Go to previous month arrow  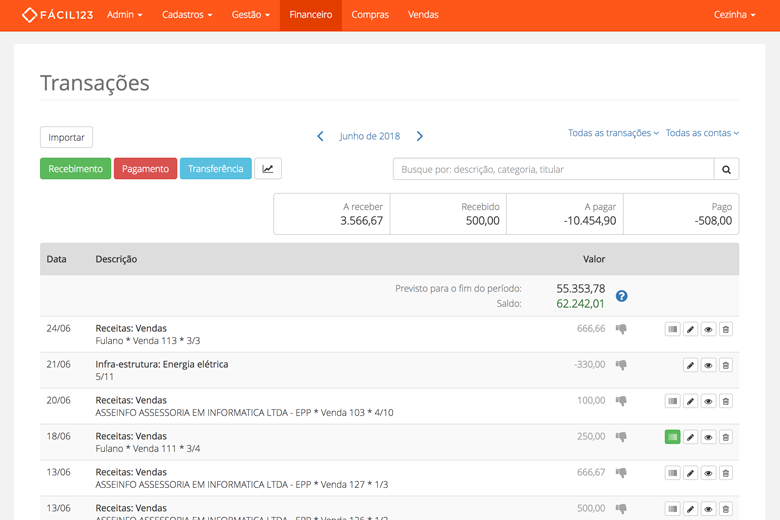point(320,136)
